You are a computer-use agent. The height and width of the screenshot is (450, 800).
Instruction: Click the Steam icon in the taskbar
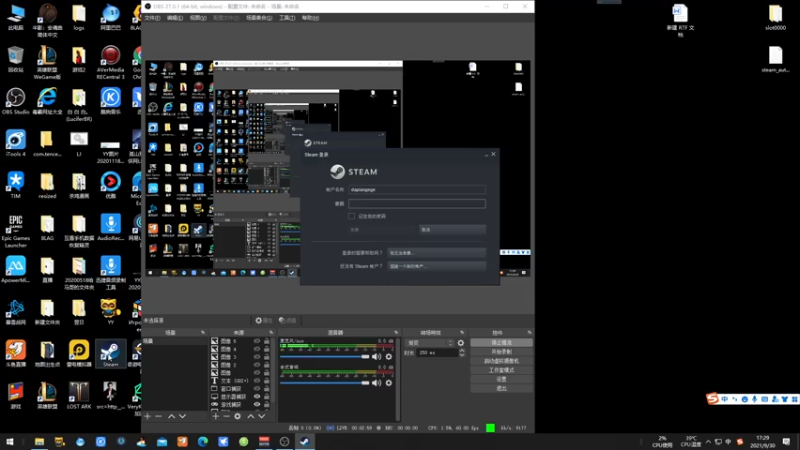305,442
